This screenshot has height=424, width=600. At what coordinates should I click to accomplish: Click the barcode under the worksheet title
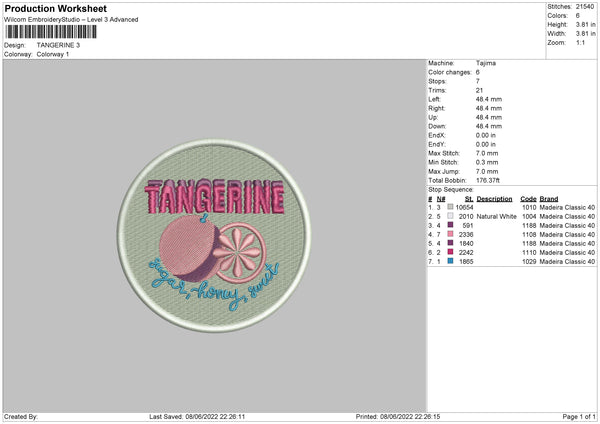51,32
